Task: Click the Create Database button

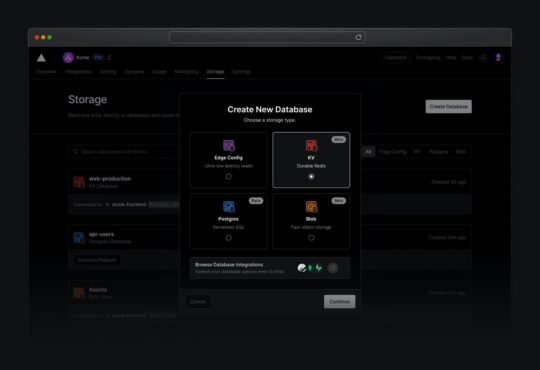Action: [x=448, y=106]
